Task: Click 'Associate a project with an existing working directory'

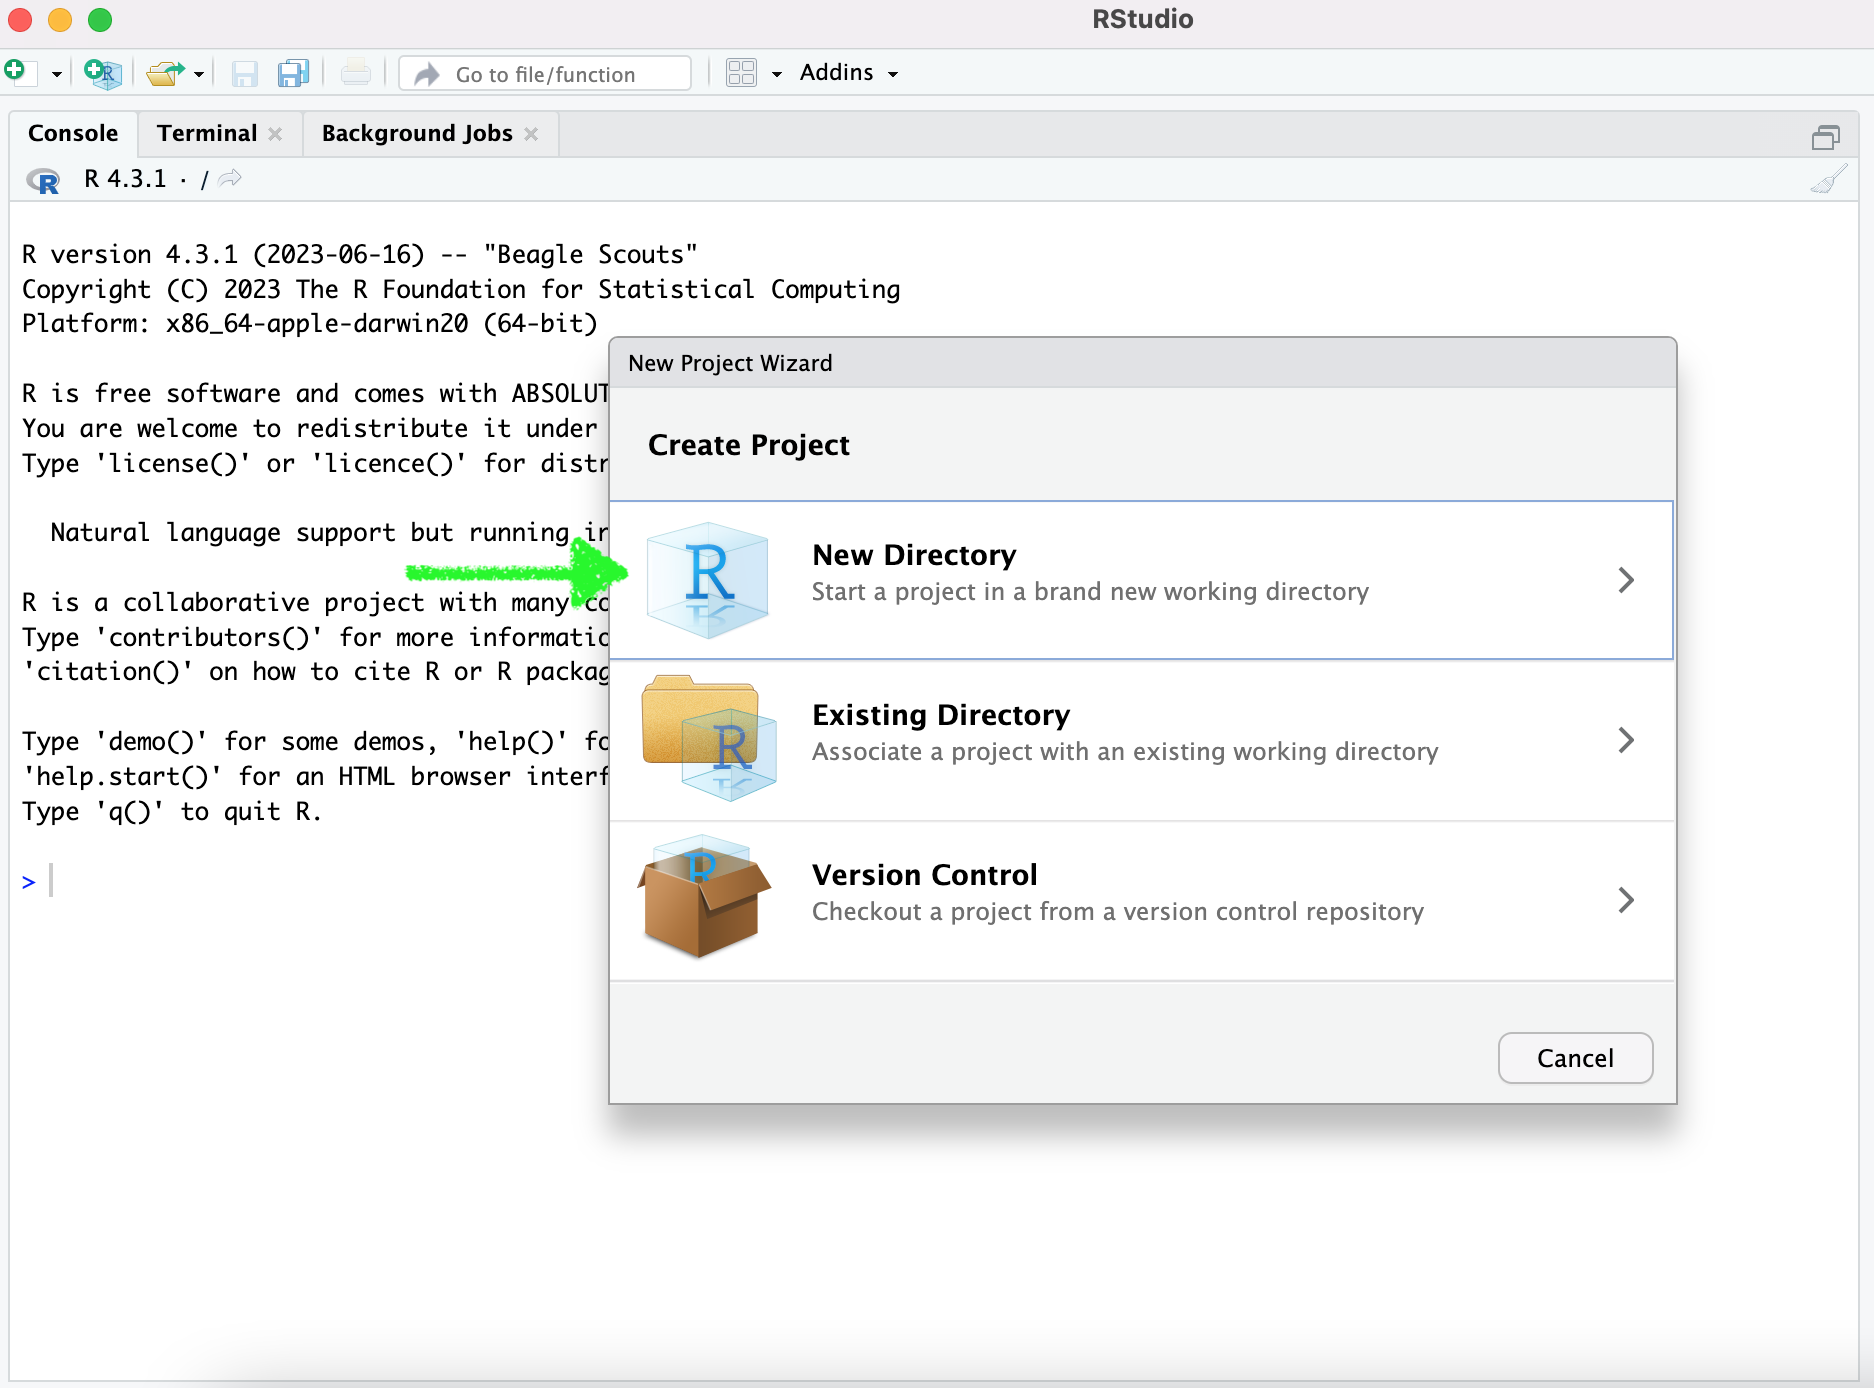Action: tap(1125, 752)
